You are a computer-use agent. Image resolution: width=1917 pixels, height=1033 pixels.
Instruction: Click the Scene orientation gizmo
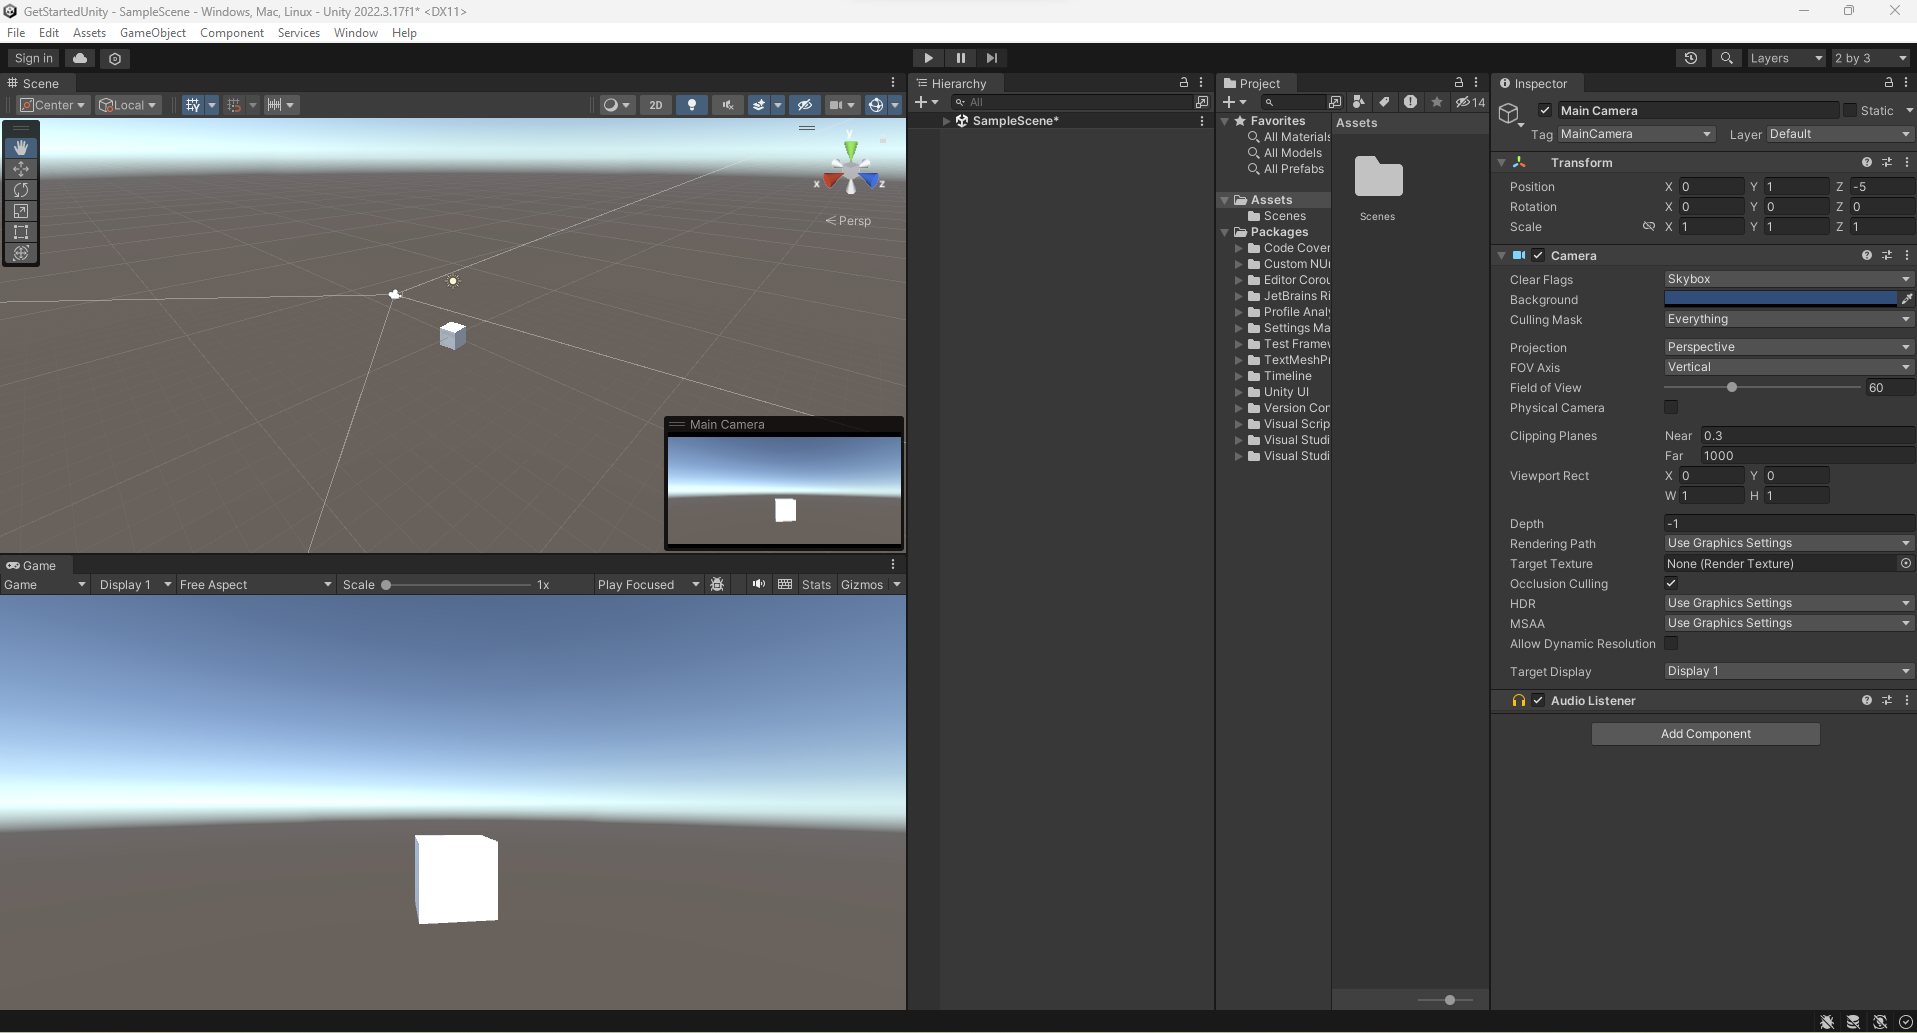851,169
